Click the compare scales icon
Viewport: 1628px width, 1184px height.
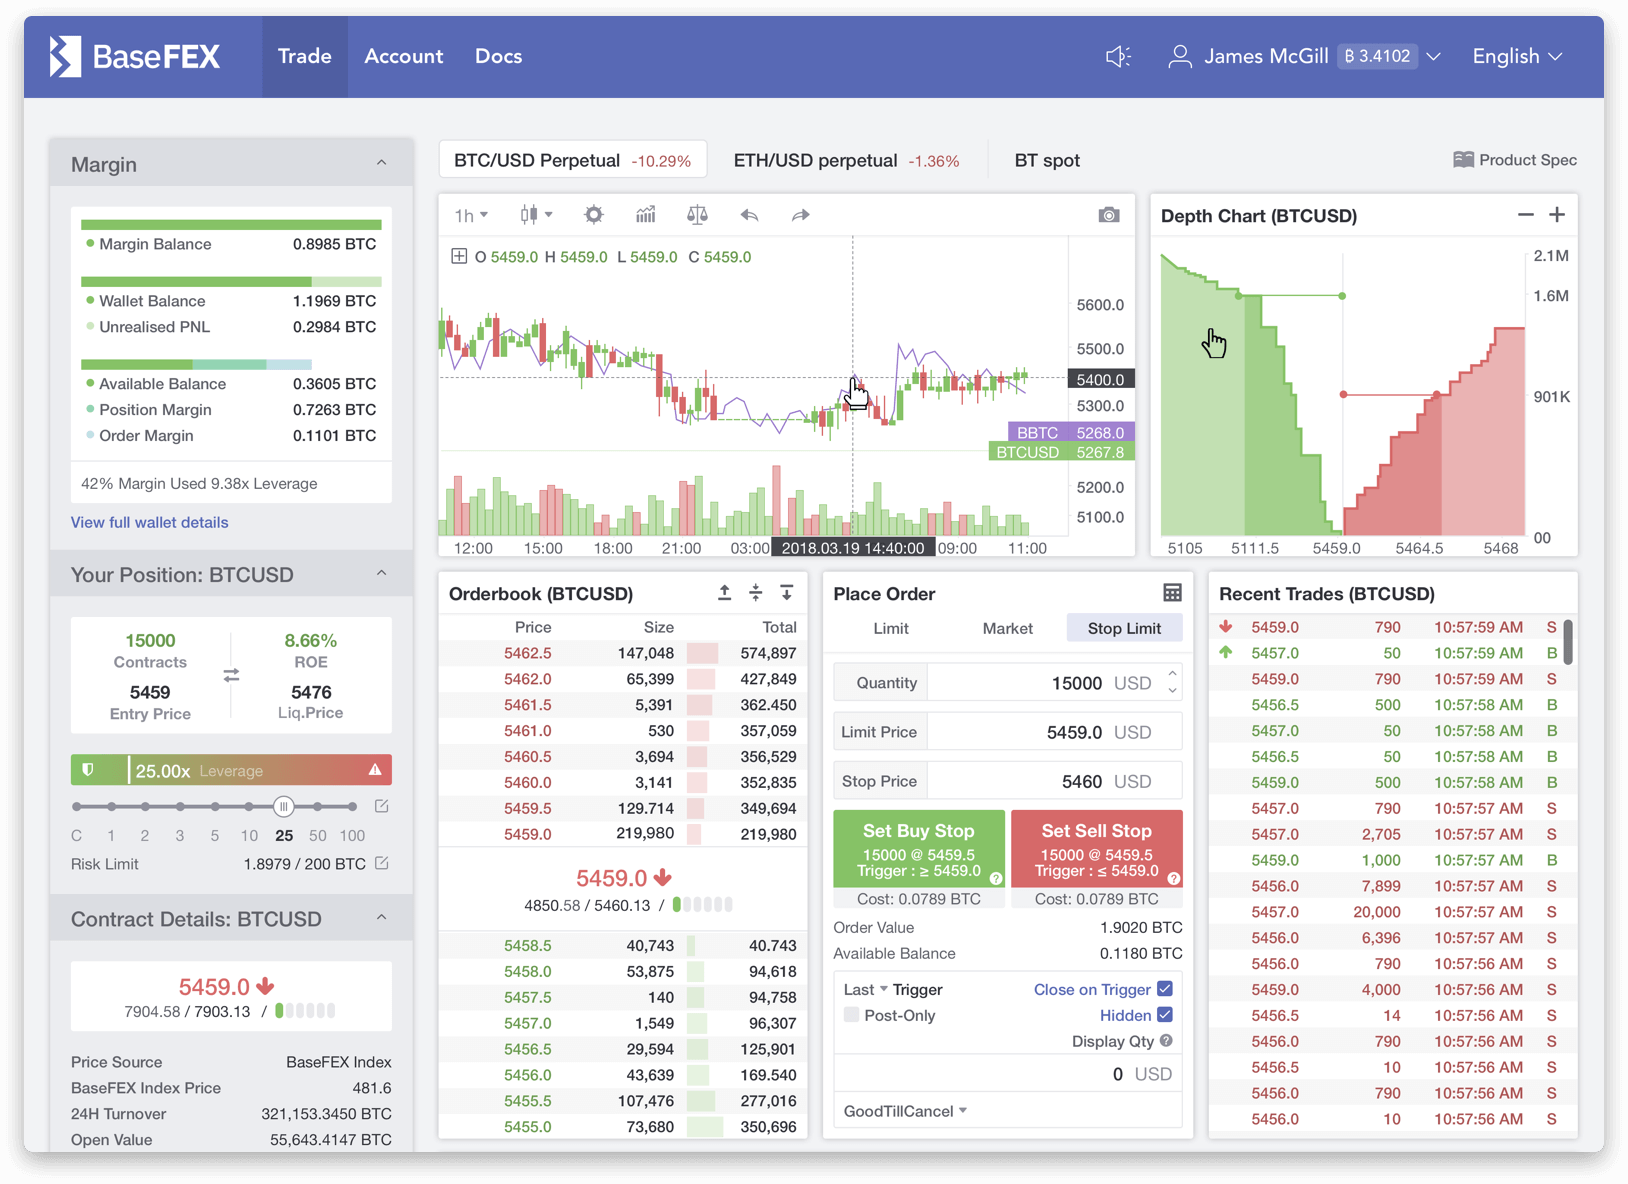(697, 215)
